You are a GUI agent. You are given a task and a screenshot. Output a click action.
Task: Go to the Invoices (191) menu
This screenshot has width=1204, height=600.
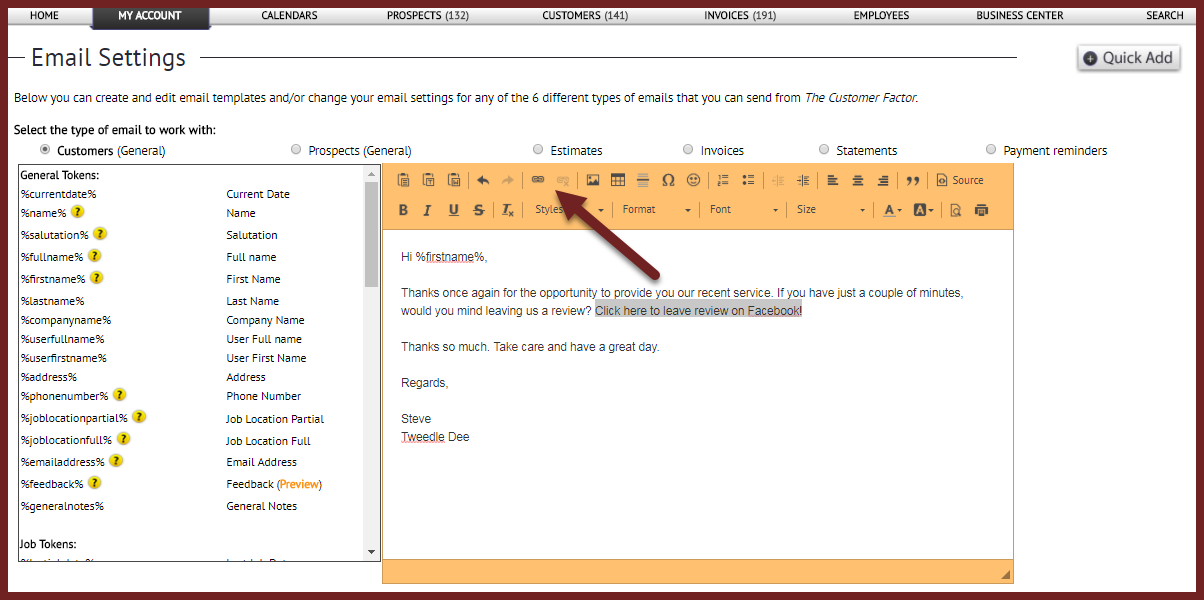click(x=739, y=16)
